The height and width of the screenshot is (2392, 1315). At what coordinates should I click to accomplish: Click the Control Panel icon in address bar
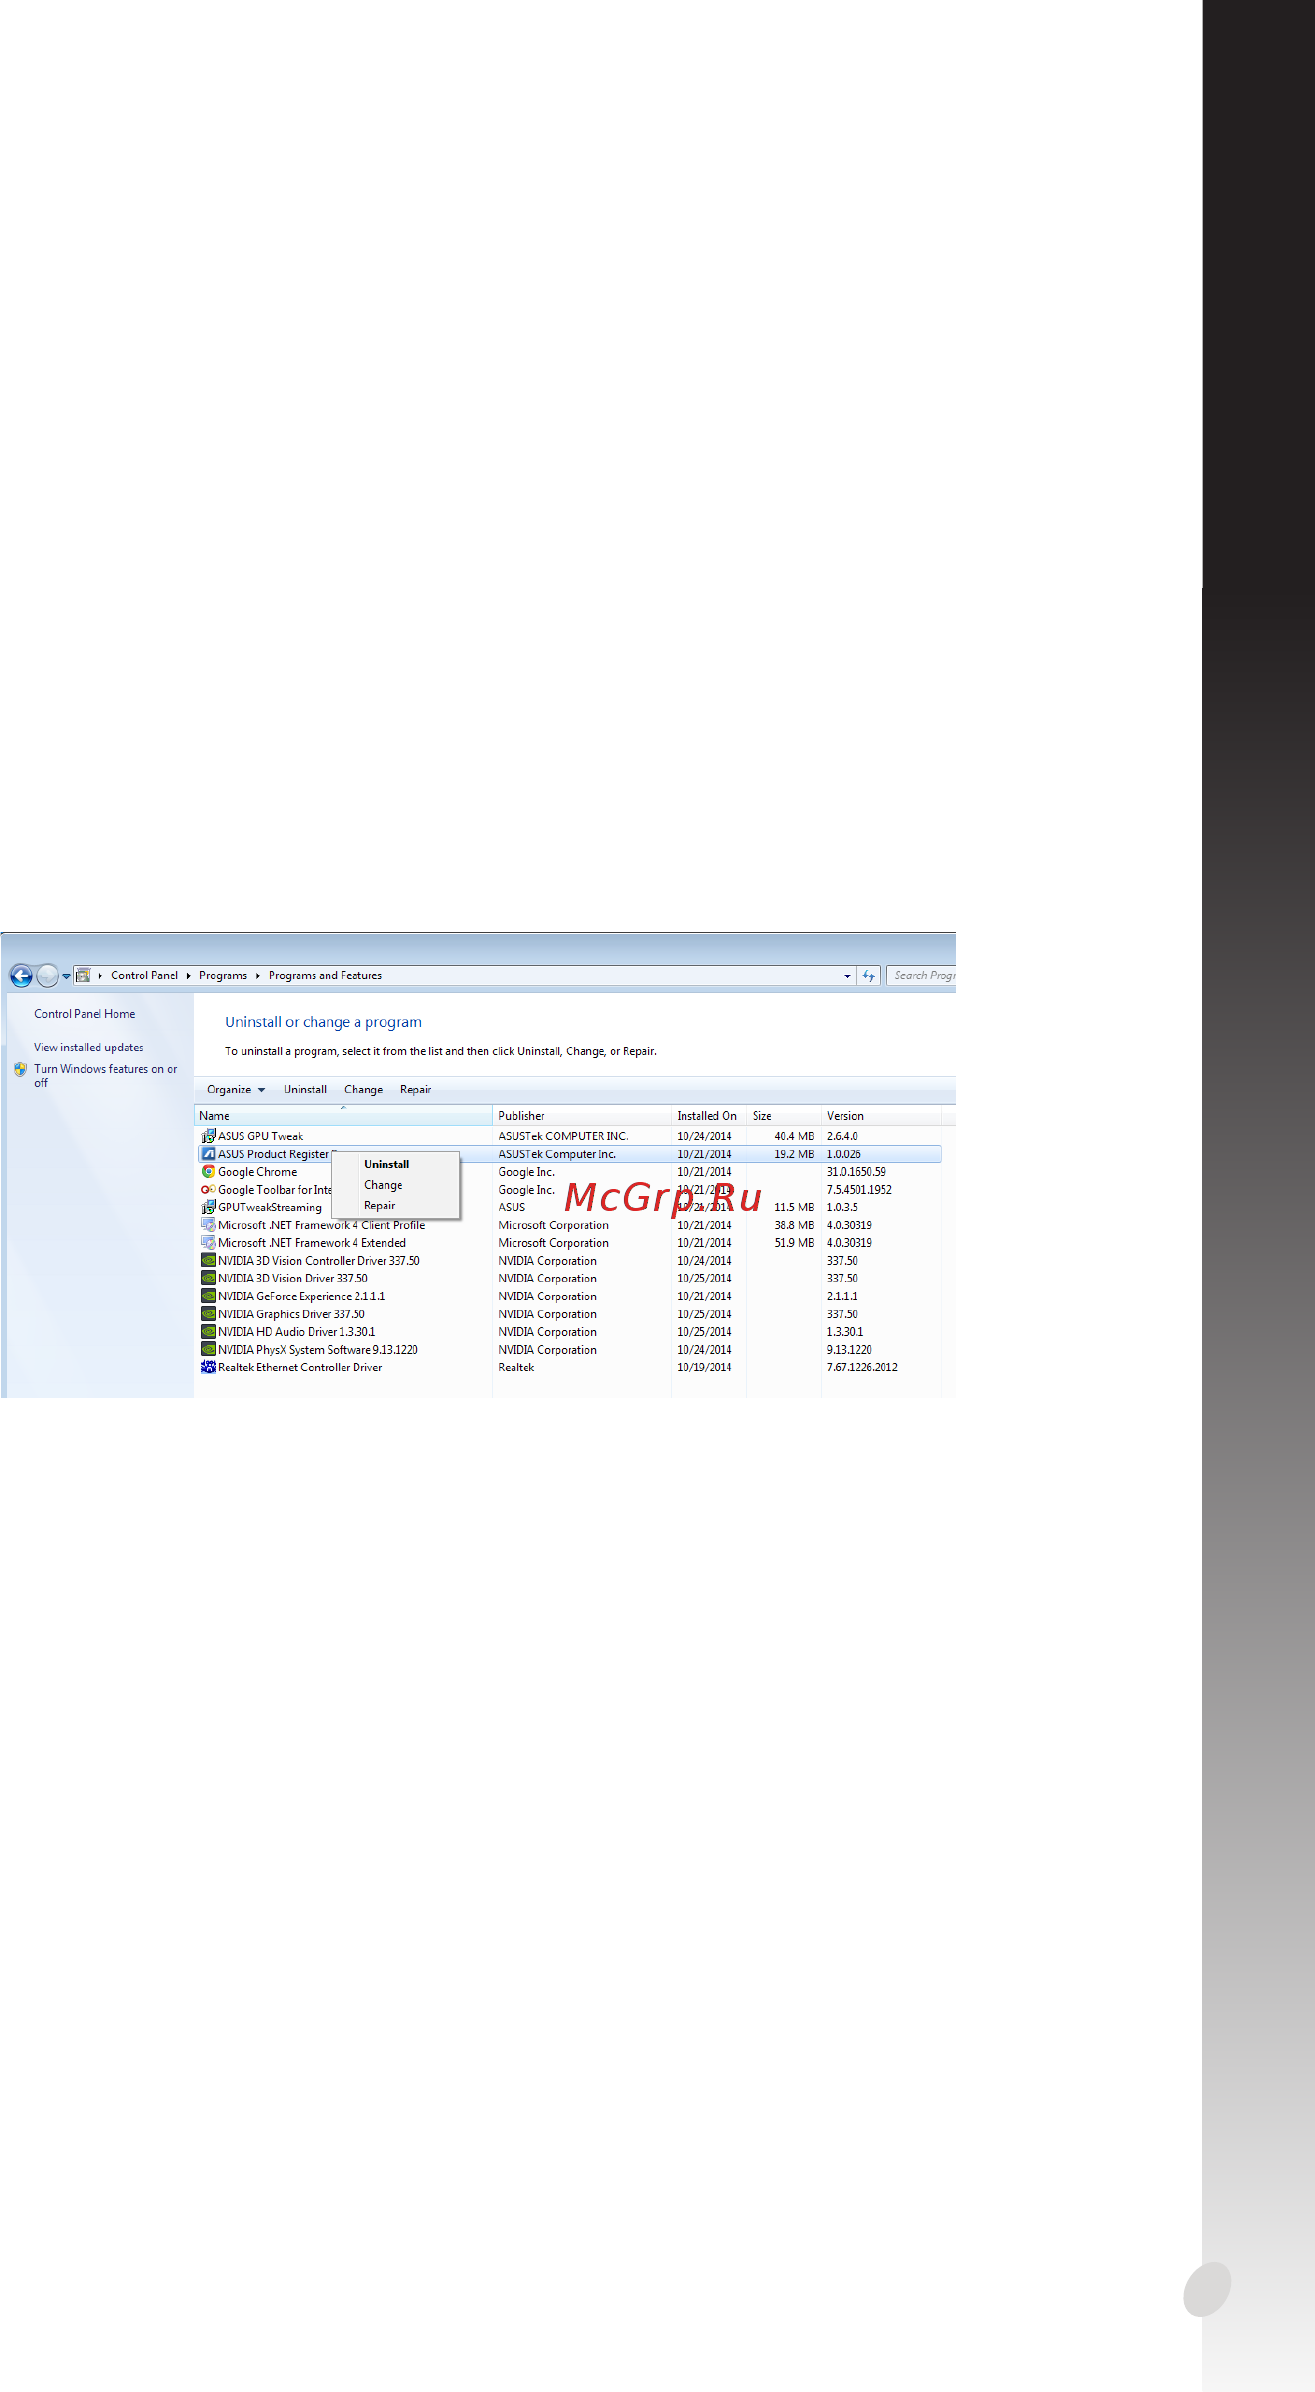pos(84,975)
